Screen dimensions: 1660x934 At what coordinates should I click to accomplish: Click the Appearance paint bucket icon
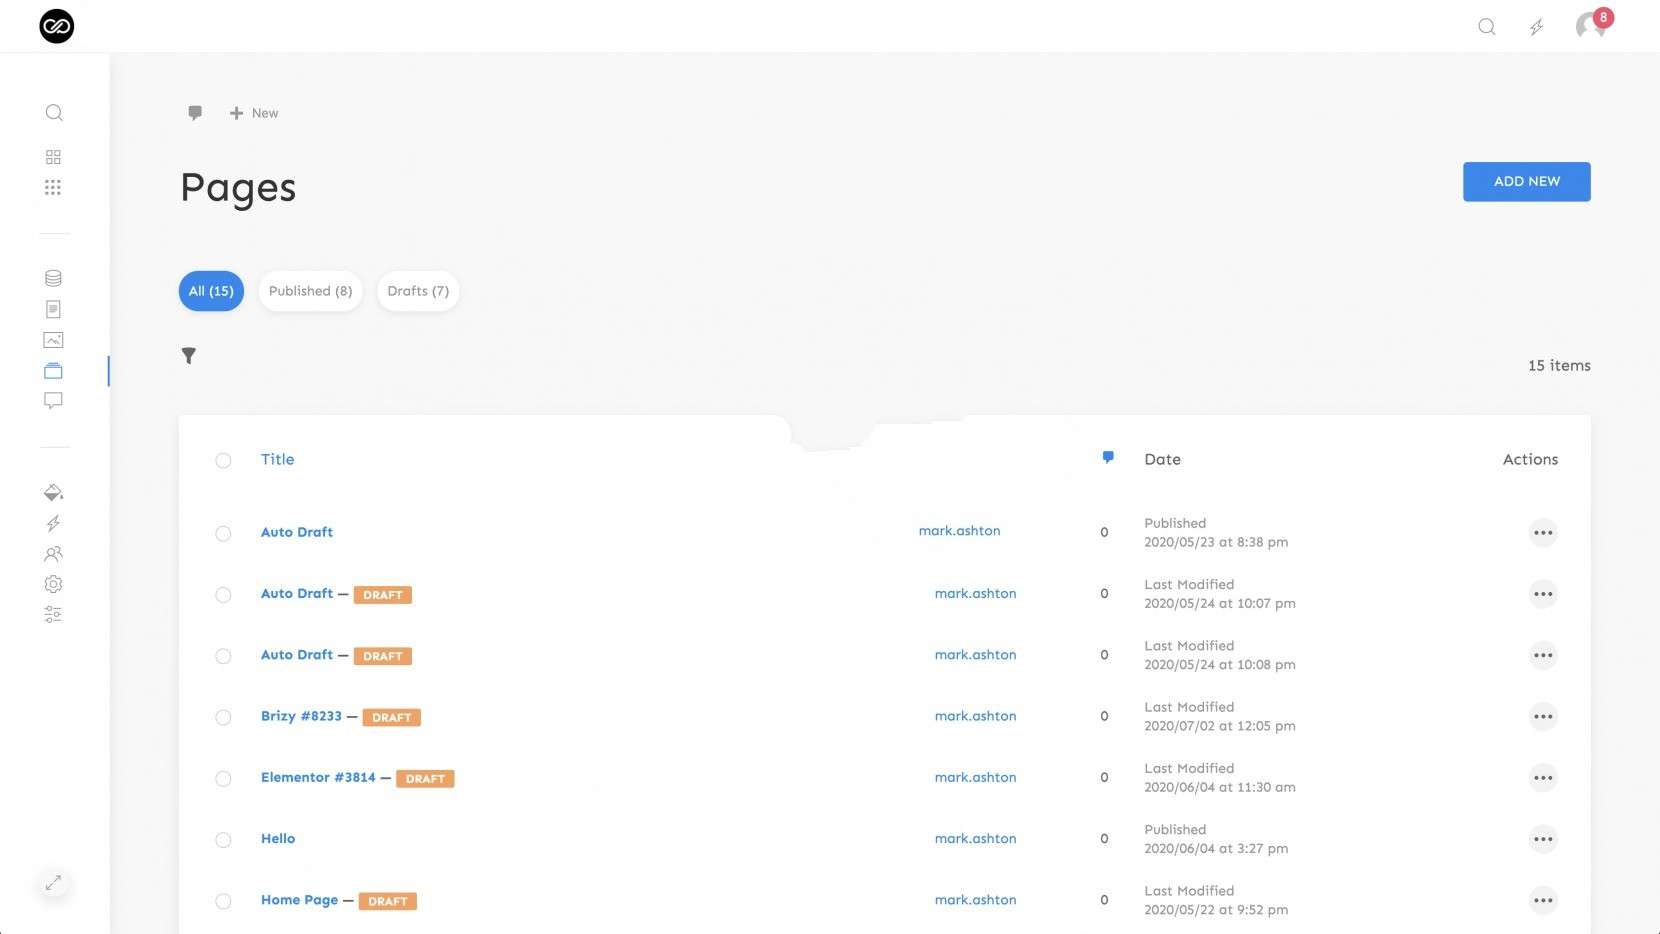(x=53, y=492)
